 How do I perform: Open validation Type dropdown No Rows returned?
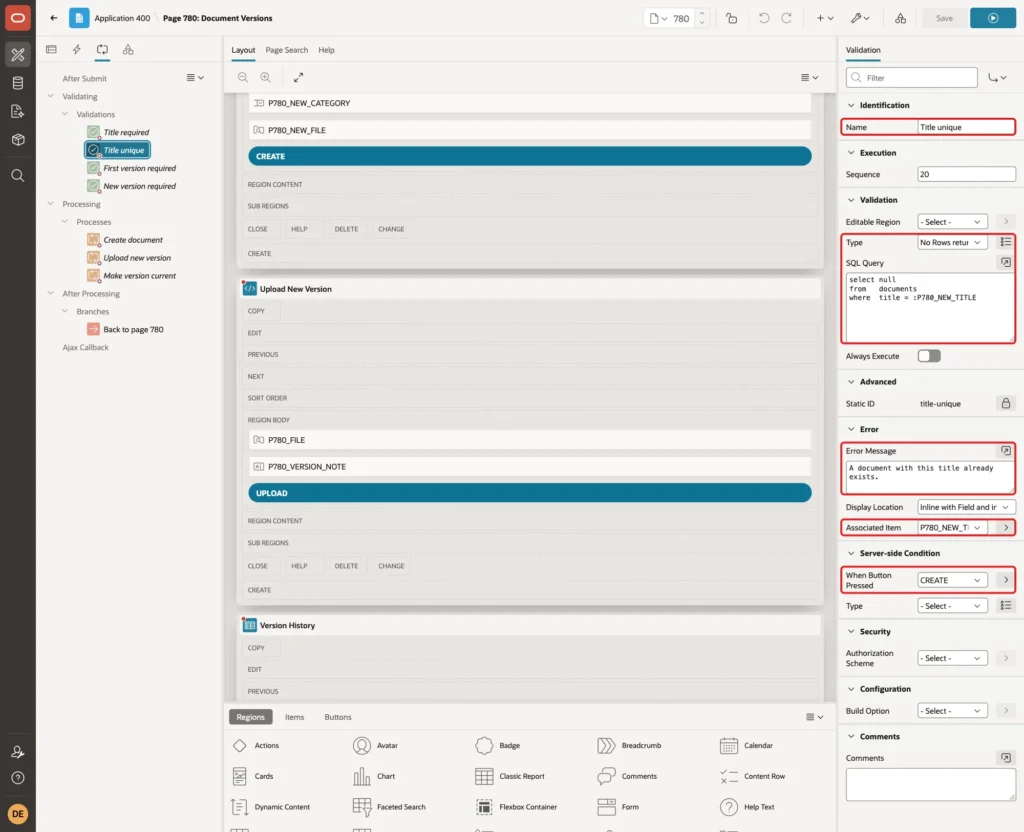pos(951,242)
